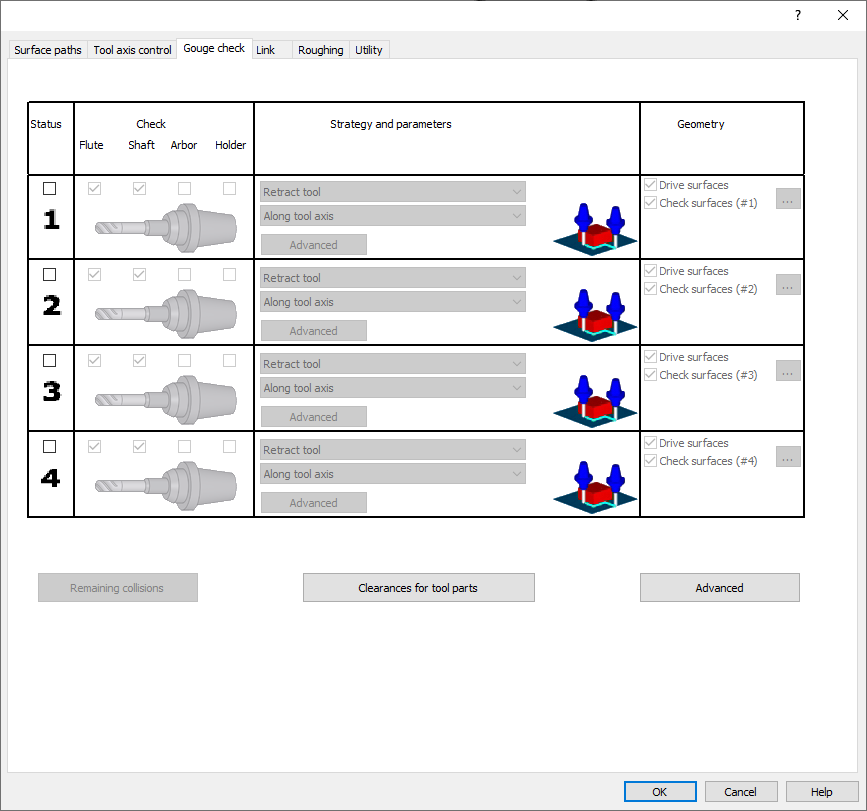This screenshot has width=867, height=811.
Task: Toggle status checkbox for gouge check 4
Action: tap(50, 447)
